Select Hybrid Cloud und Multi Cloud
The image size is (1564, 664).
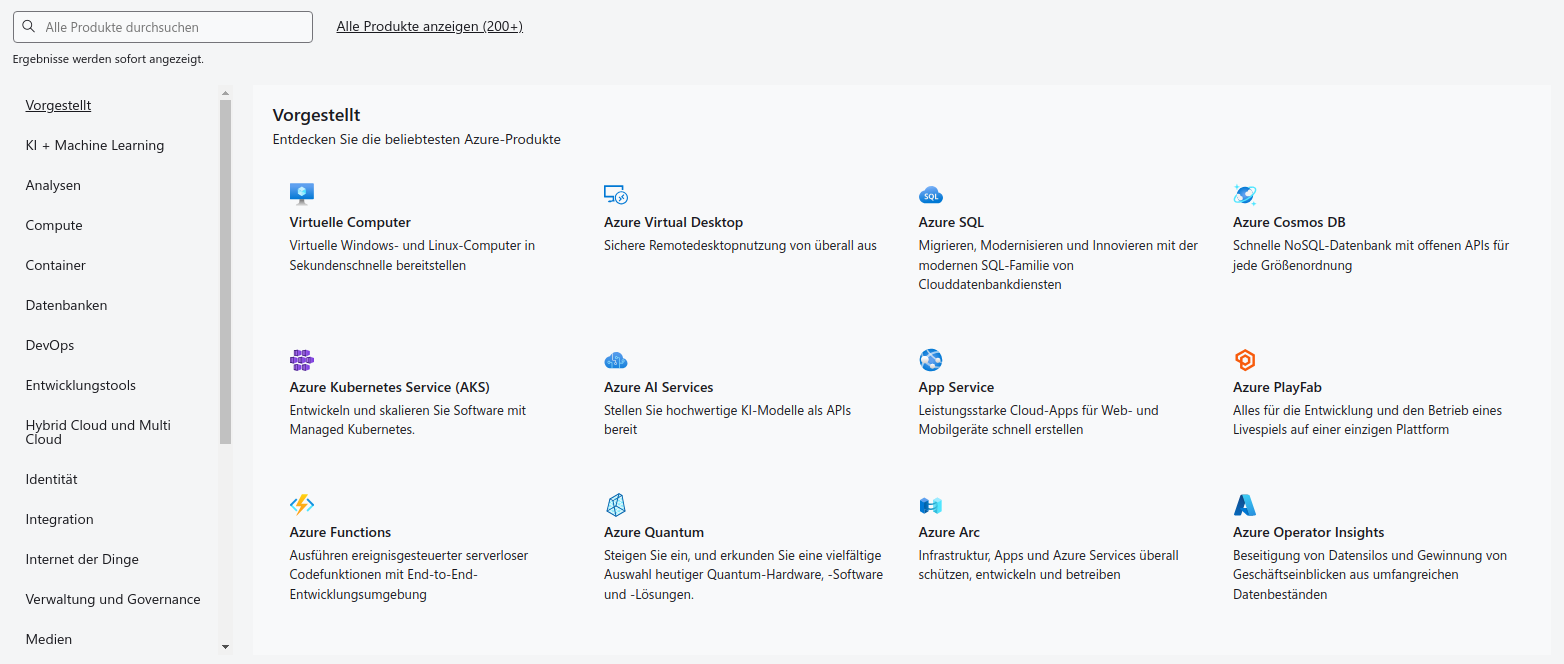click(97, 431)
